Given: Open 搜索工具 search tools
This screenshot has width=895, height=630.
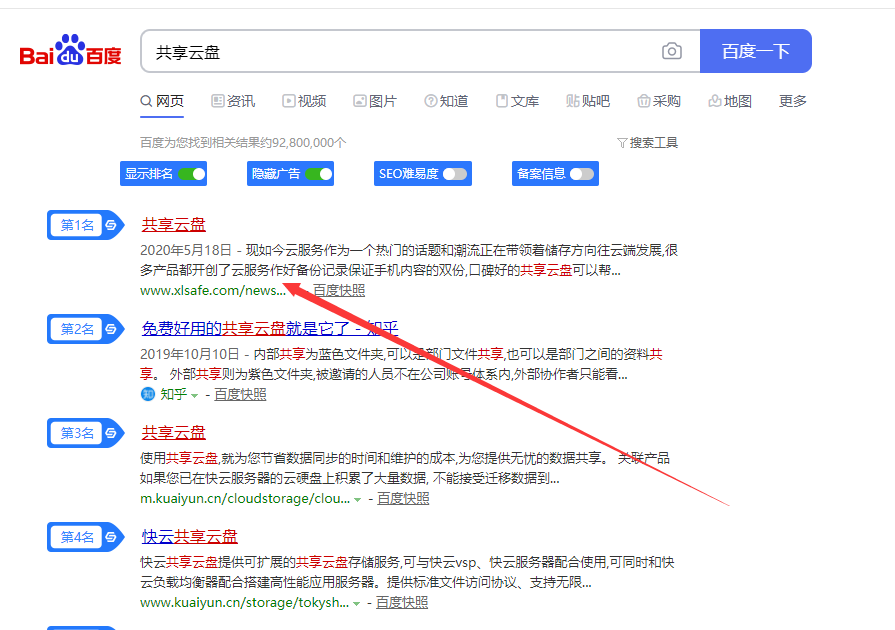Looking at the screenshot, I should pyautogui.click(x=647, y=143).
